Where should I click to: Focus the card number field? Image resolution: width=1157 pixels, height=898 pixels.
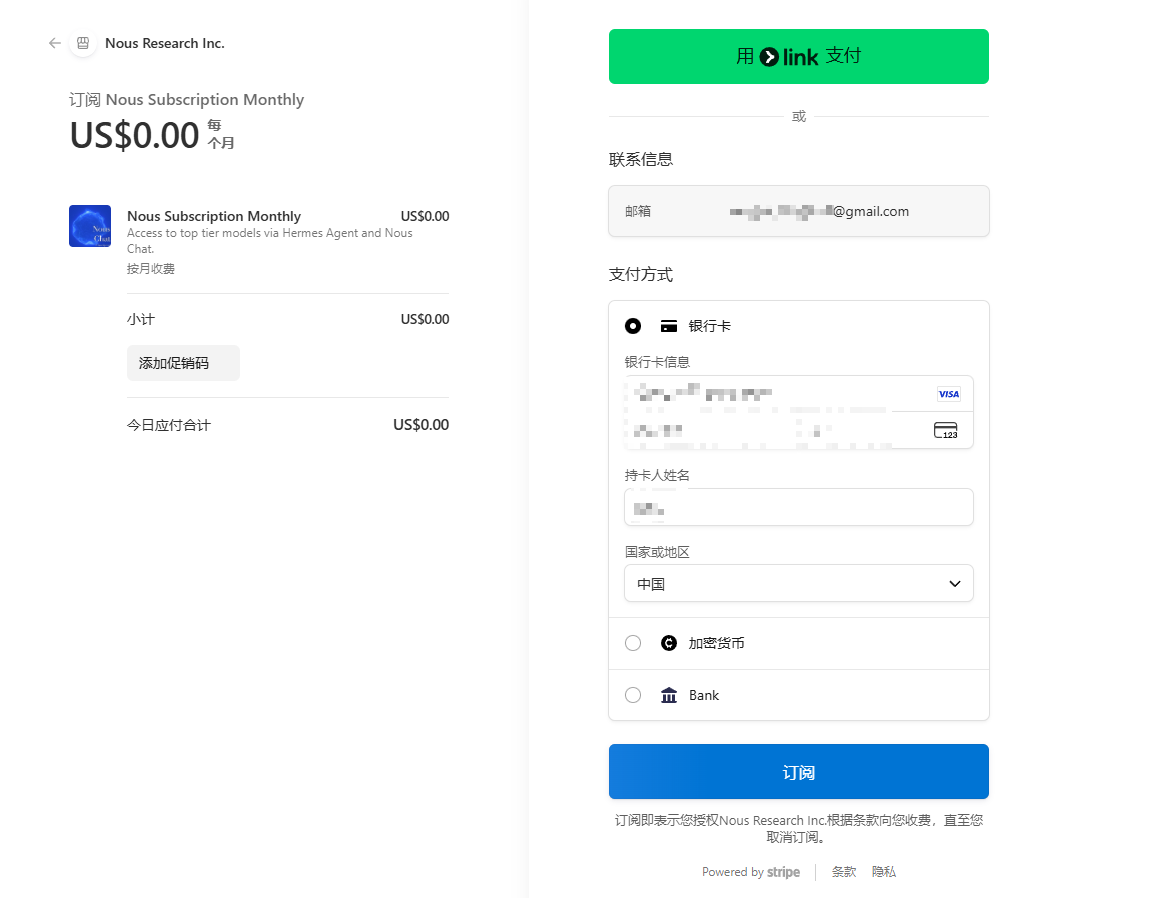(798, 394)
